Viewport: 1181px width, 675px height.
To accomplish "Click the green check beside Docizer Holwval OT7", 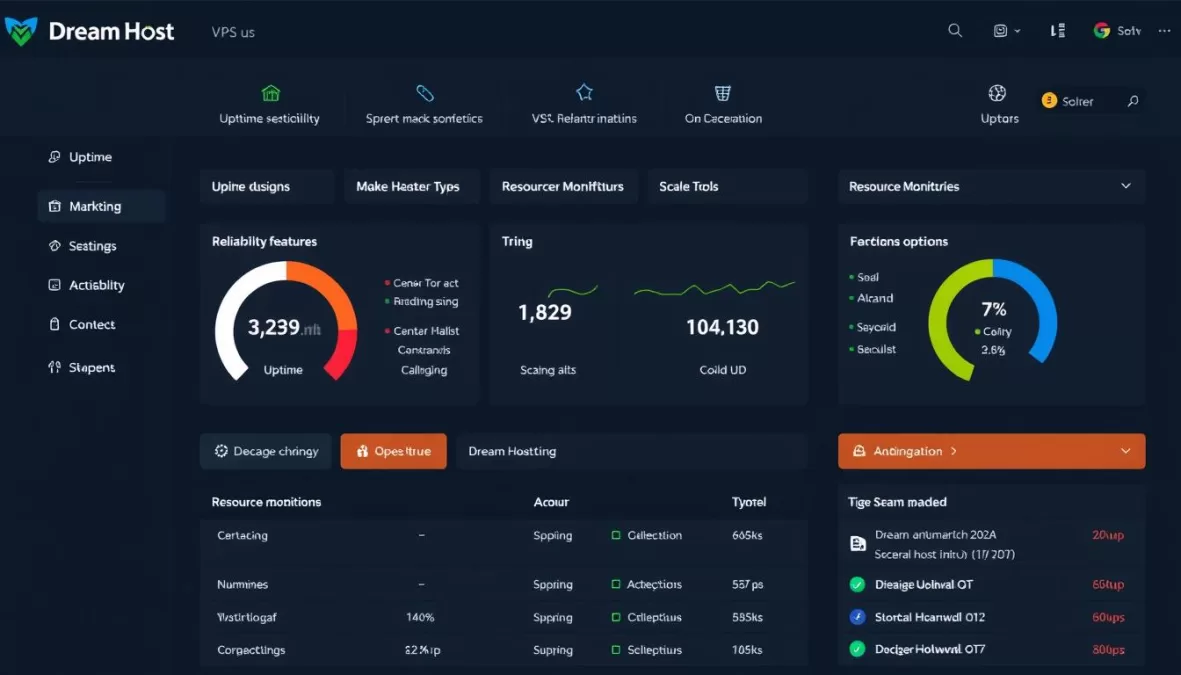I will (x=857, y=649).
